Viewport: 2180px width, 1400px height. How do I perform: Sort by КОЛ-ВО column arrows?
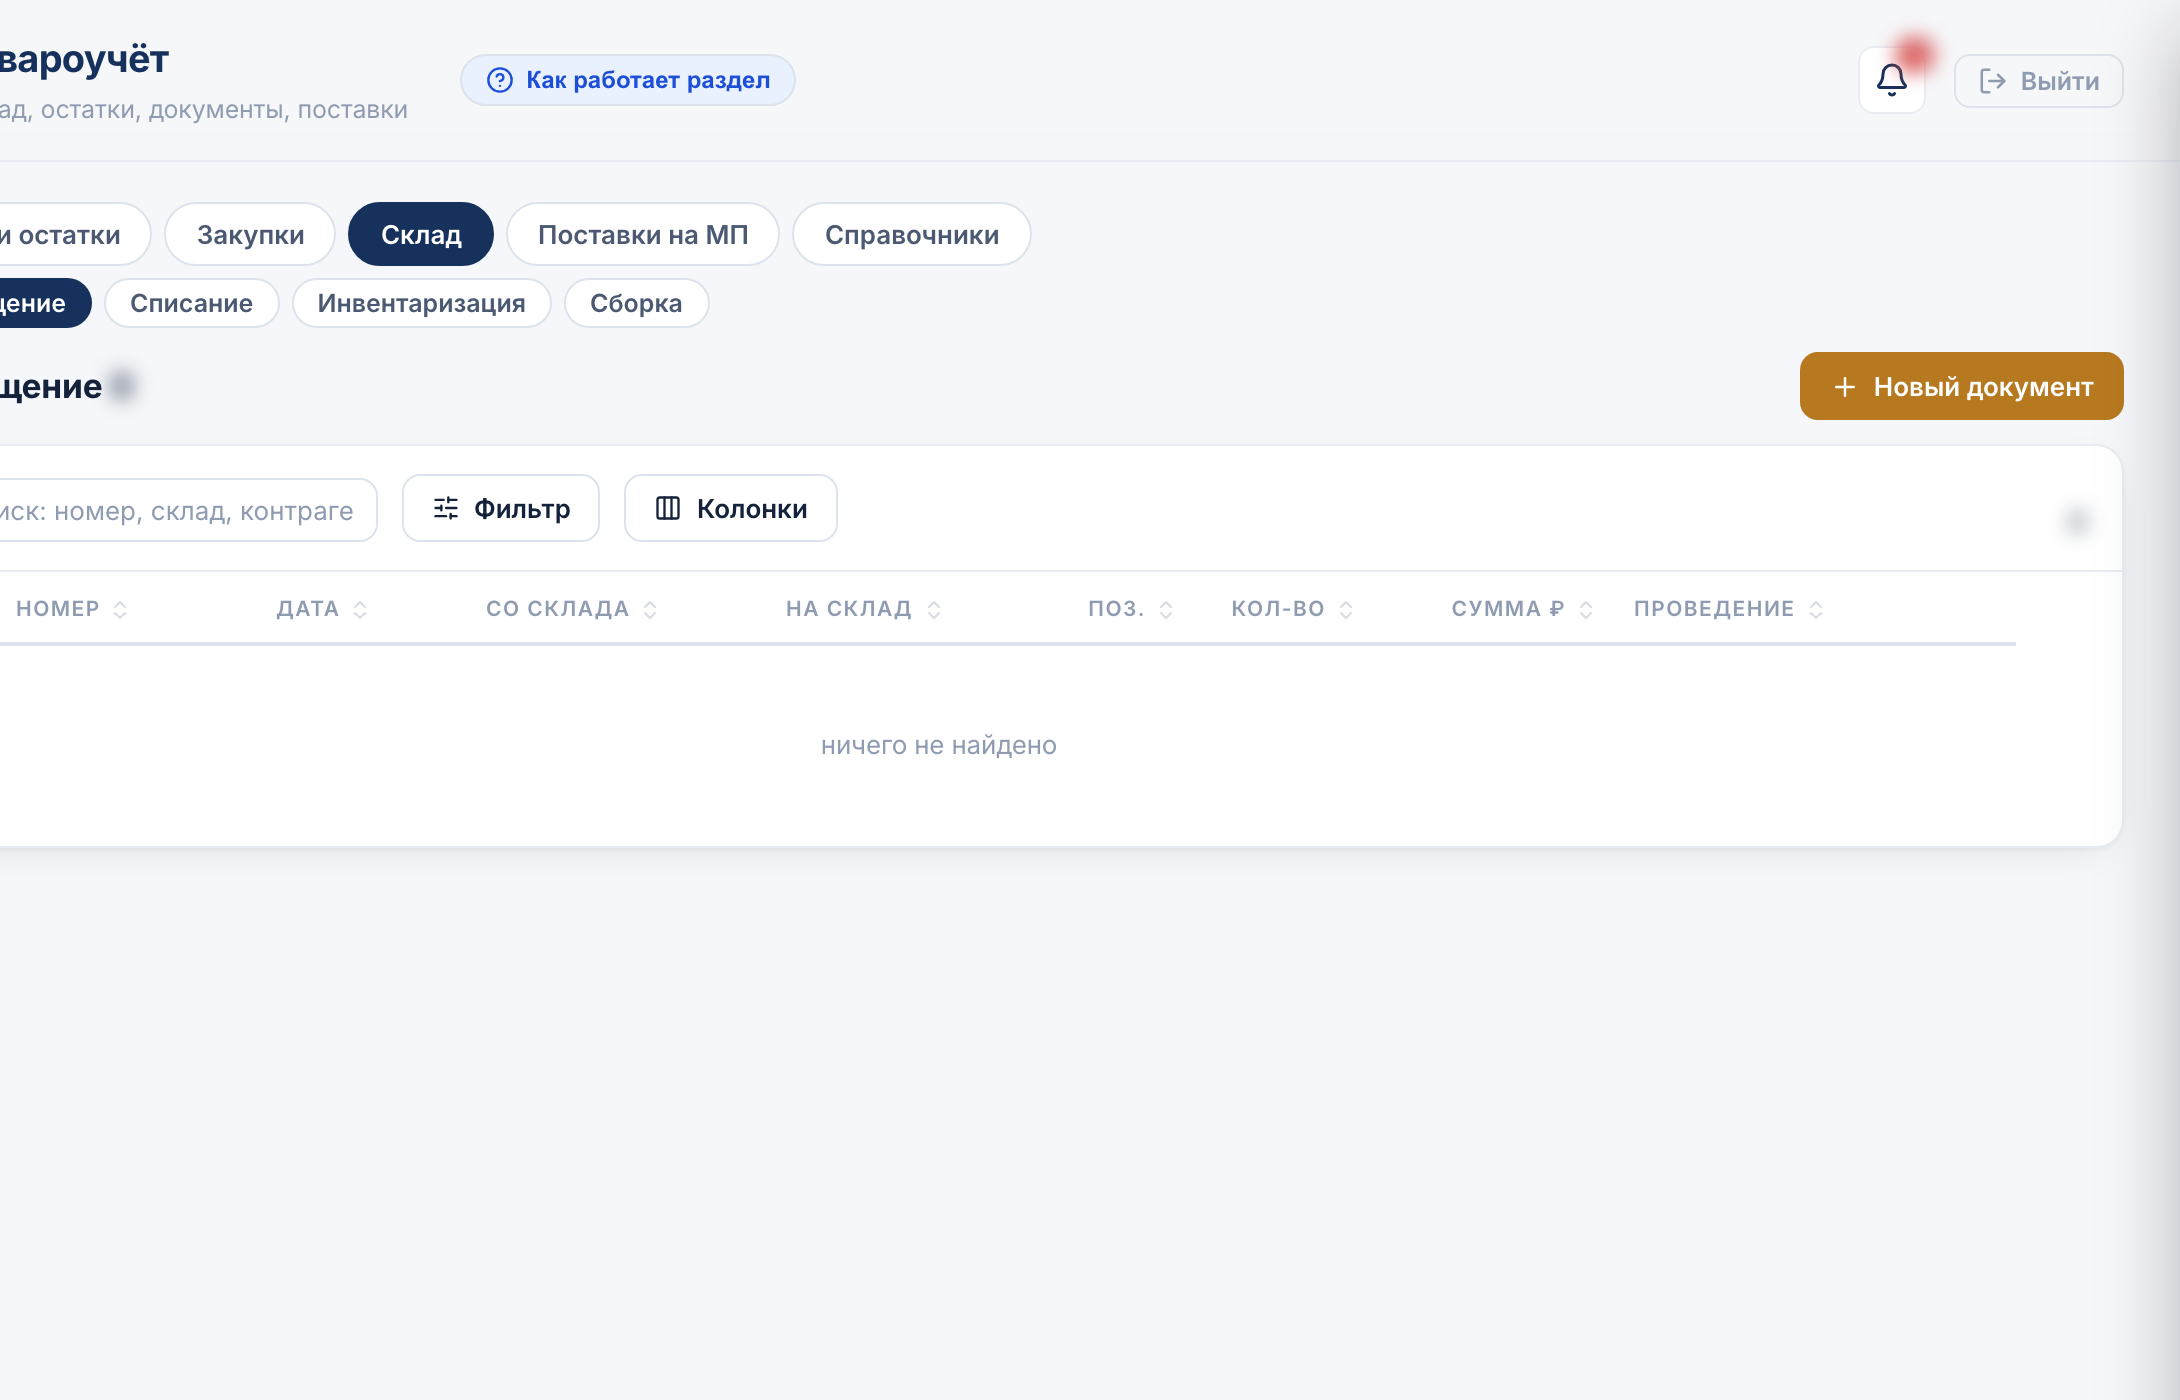[1346, 609]
